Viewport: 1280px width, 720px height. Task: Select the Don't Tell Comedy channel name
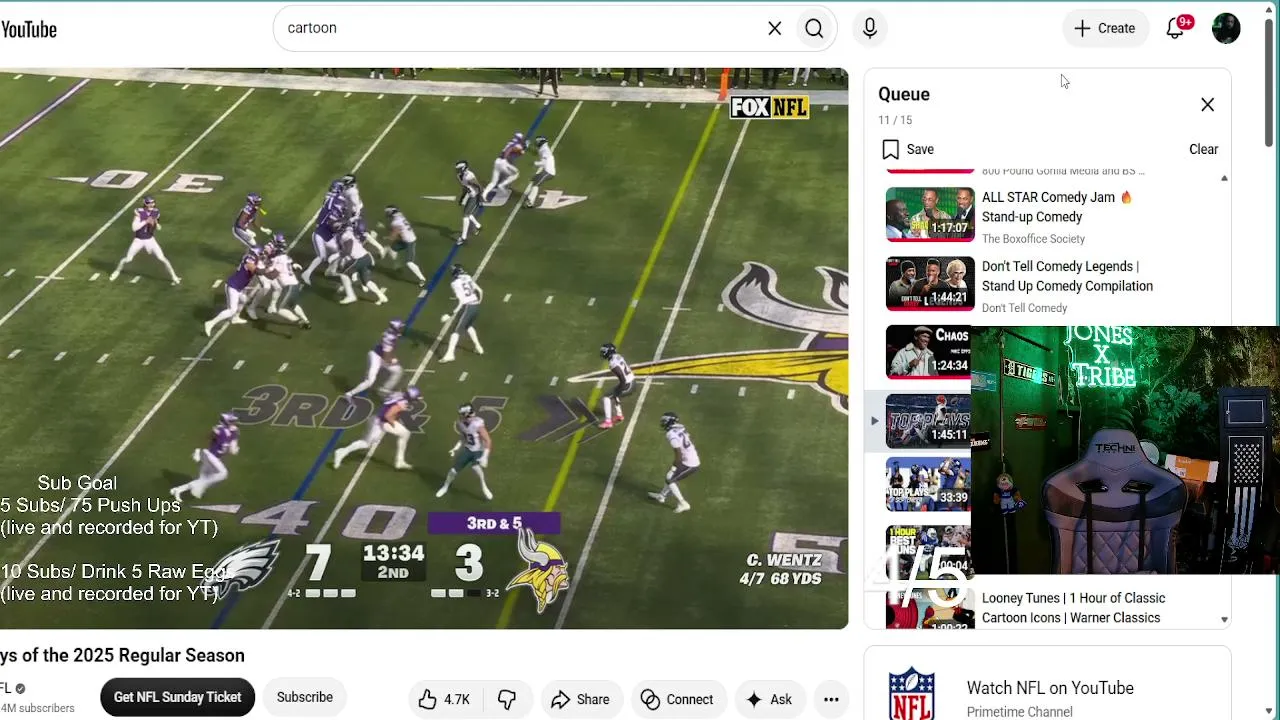1025,308
